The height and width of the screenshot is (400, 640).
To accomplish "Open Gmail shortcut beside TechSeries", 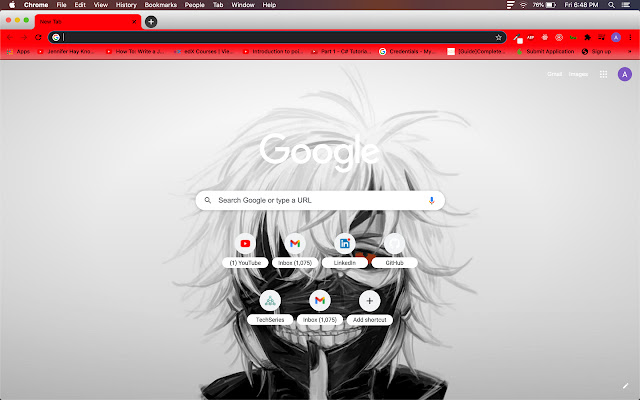I will [x=320, y=307].
